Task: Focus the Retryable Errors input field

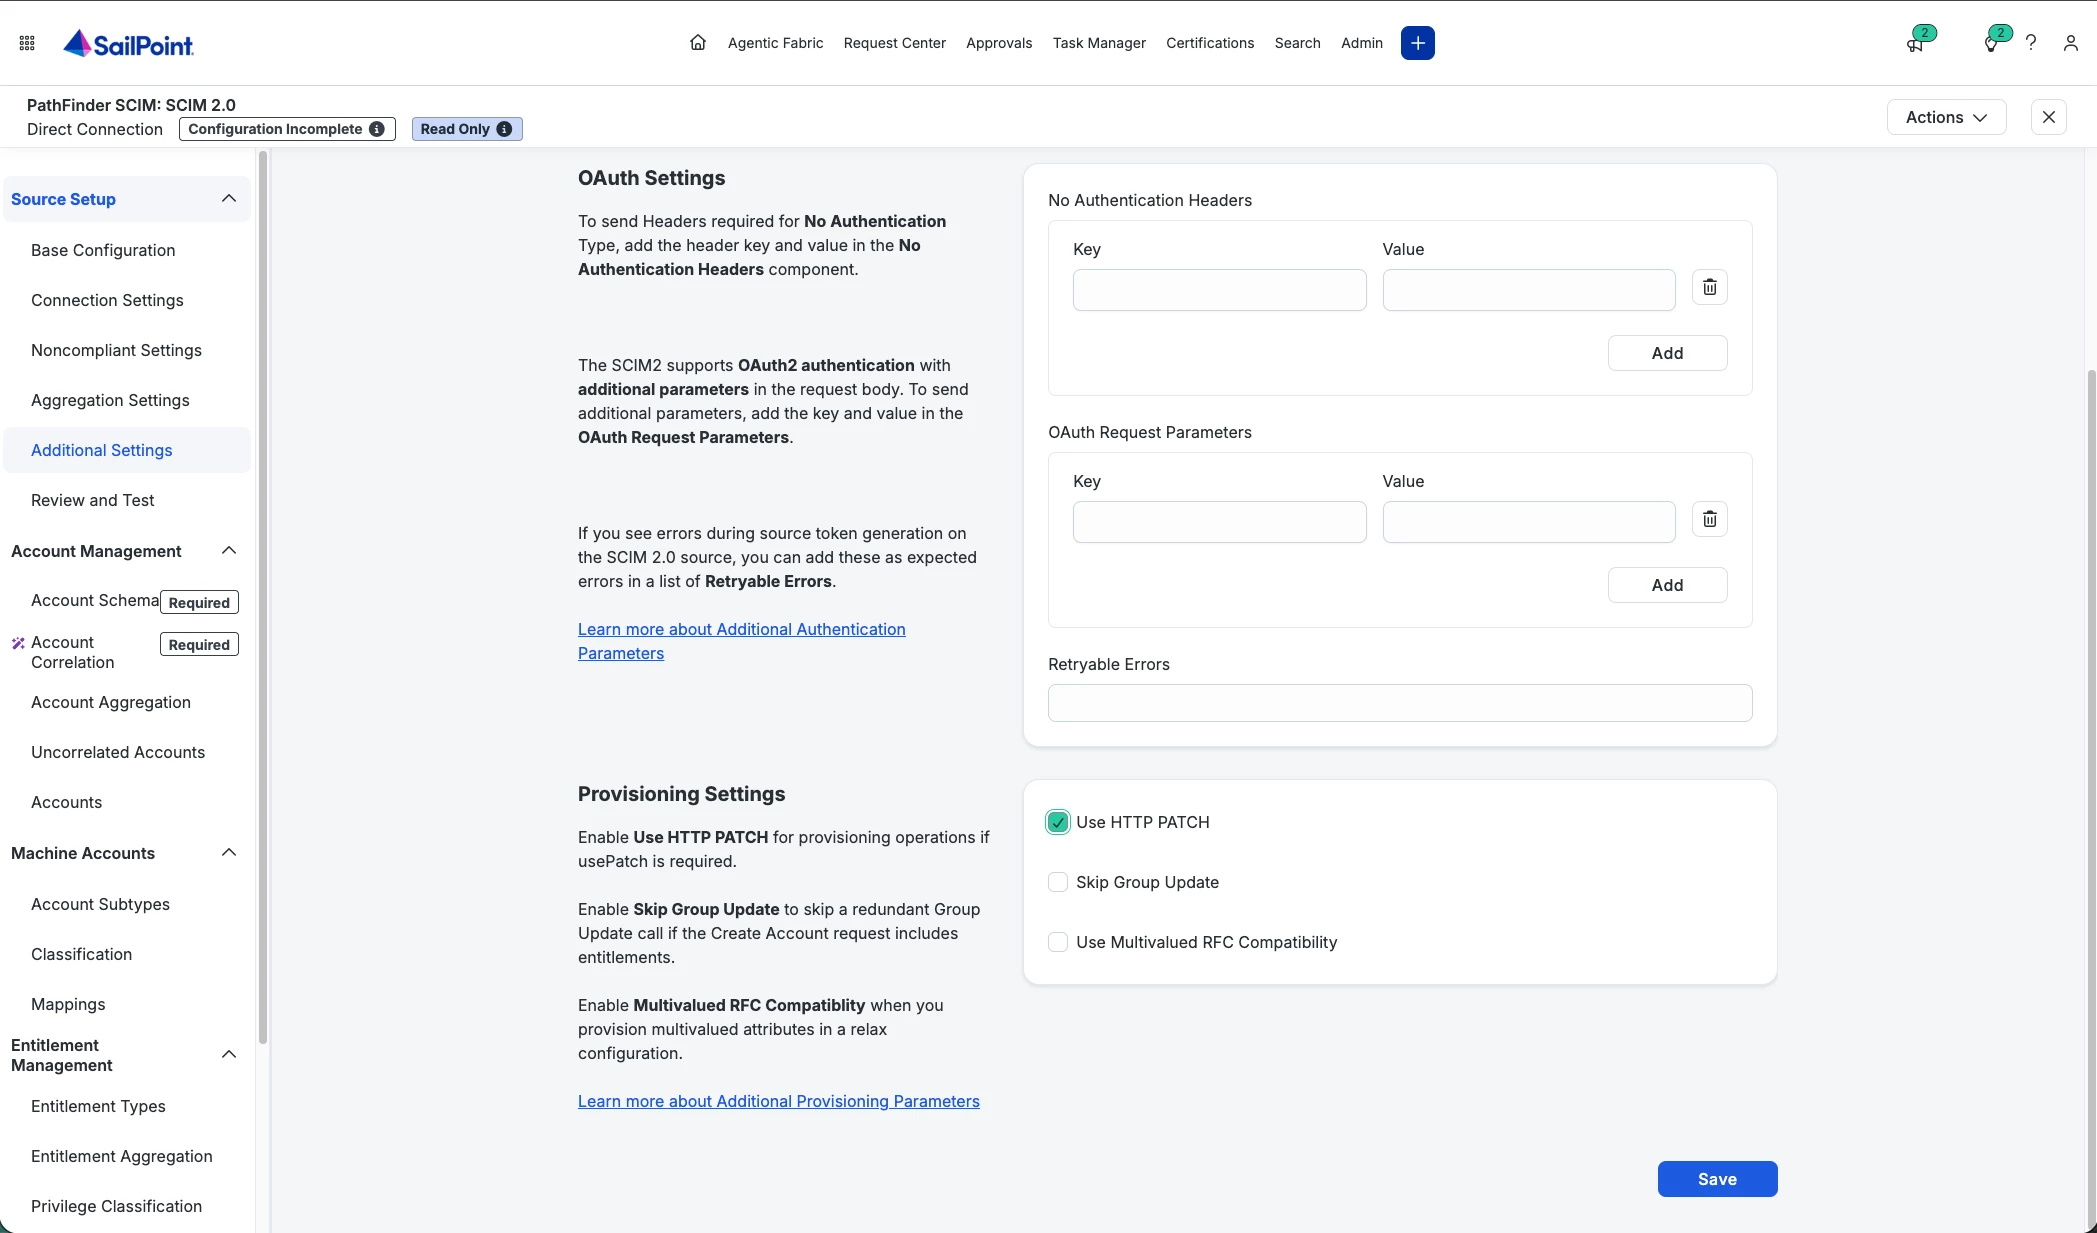Action: coord(1400,703)
